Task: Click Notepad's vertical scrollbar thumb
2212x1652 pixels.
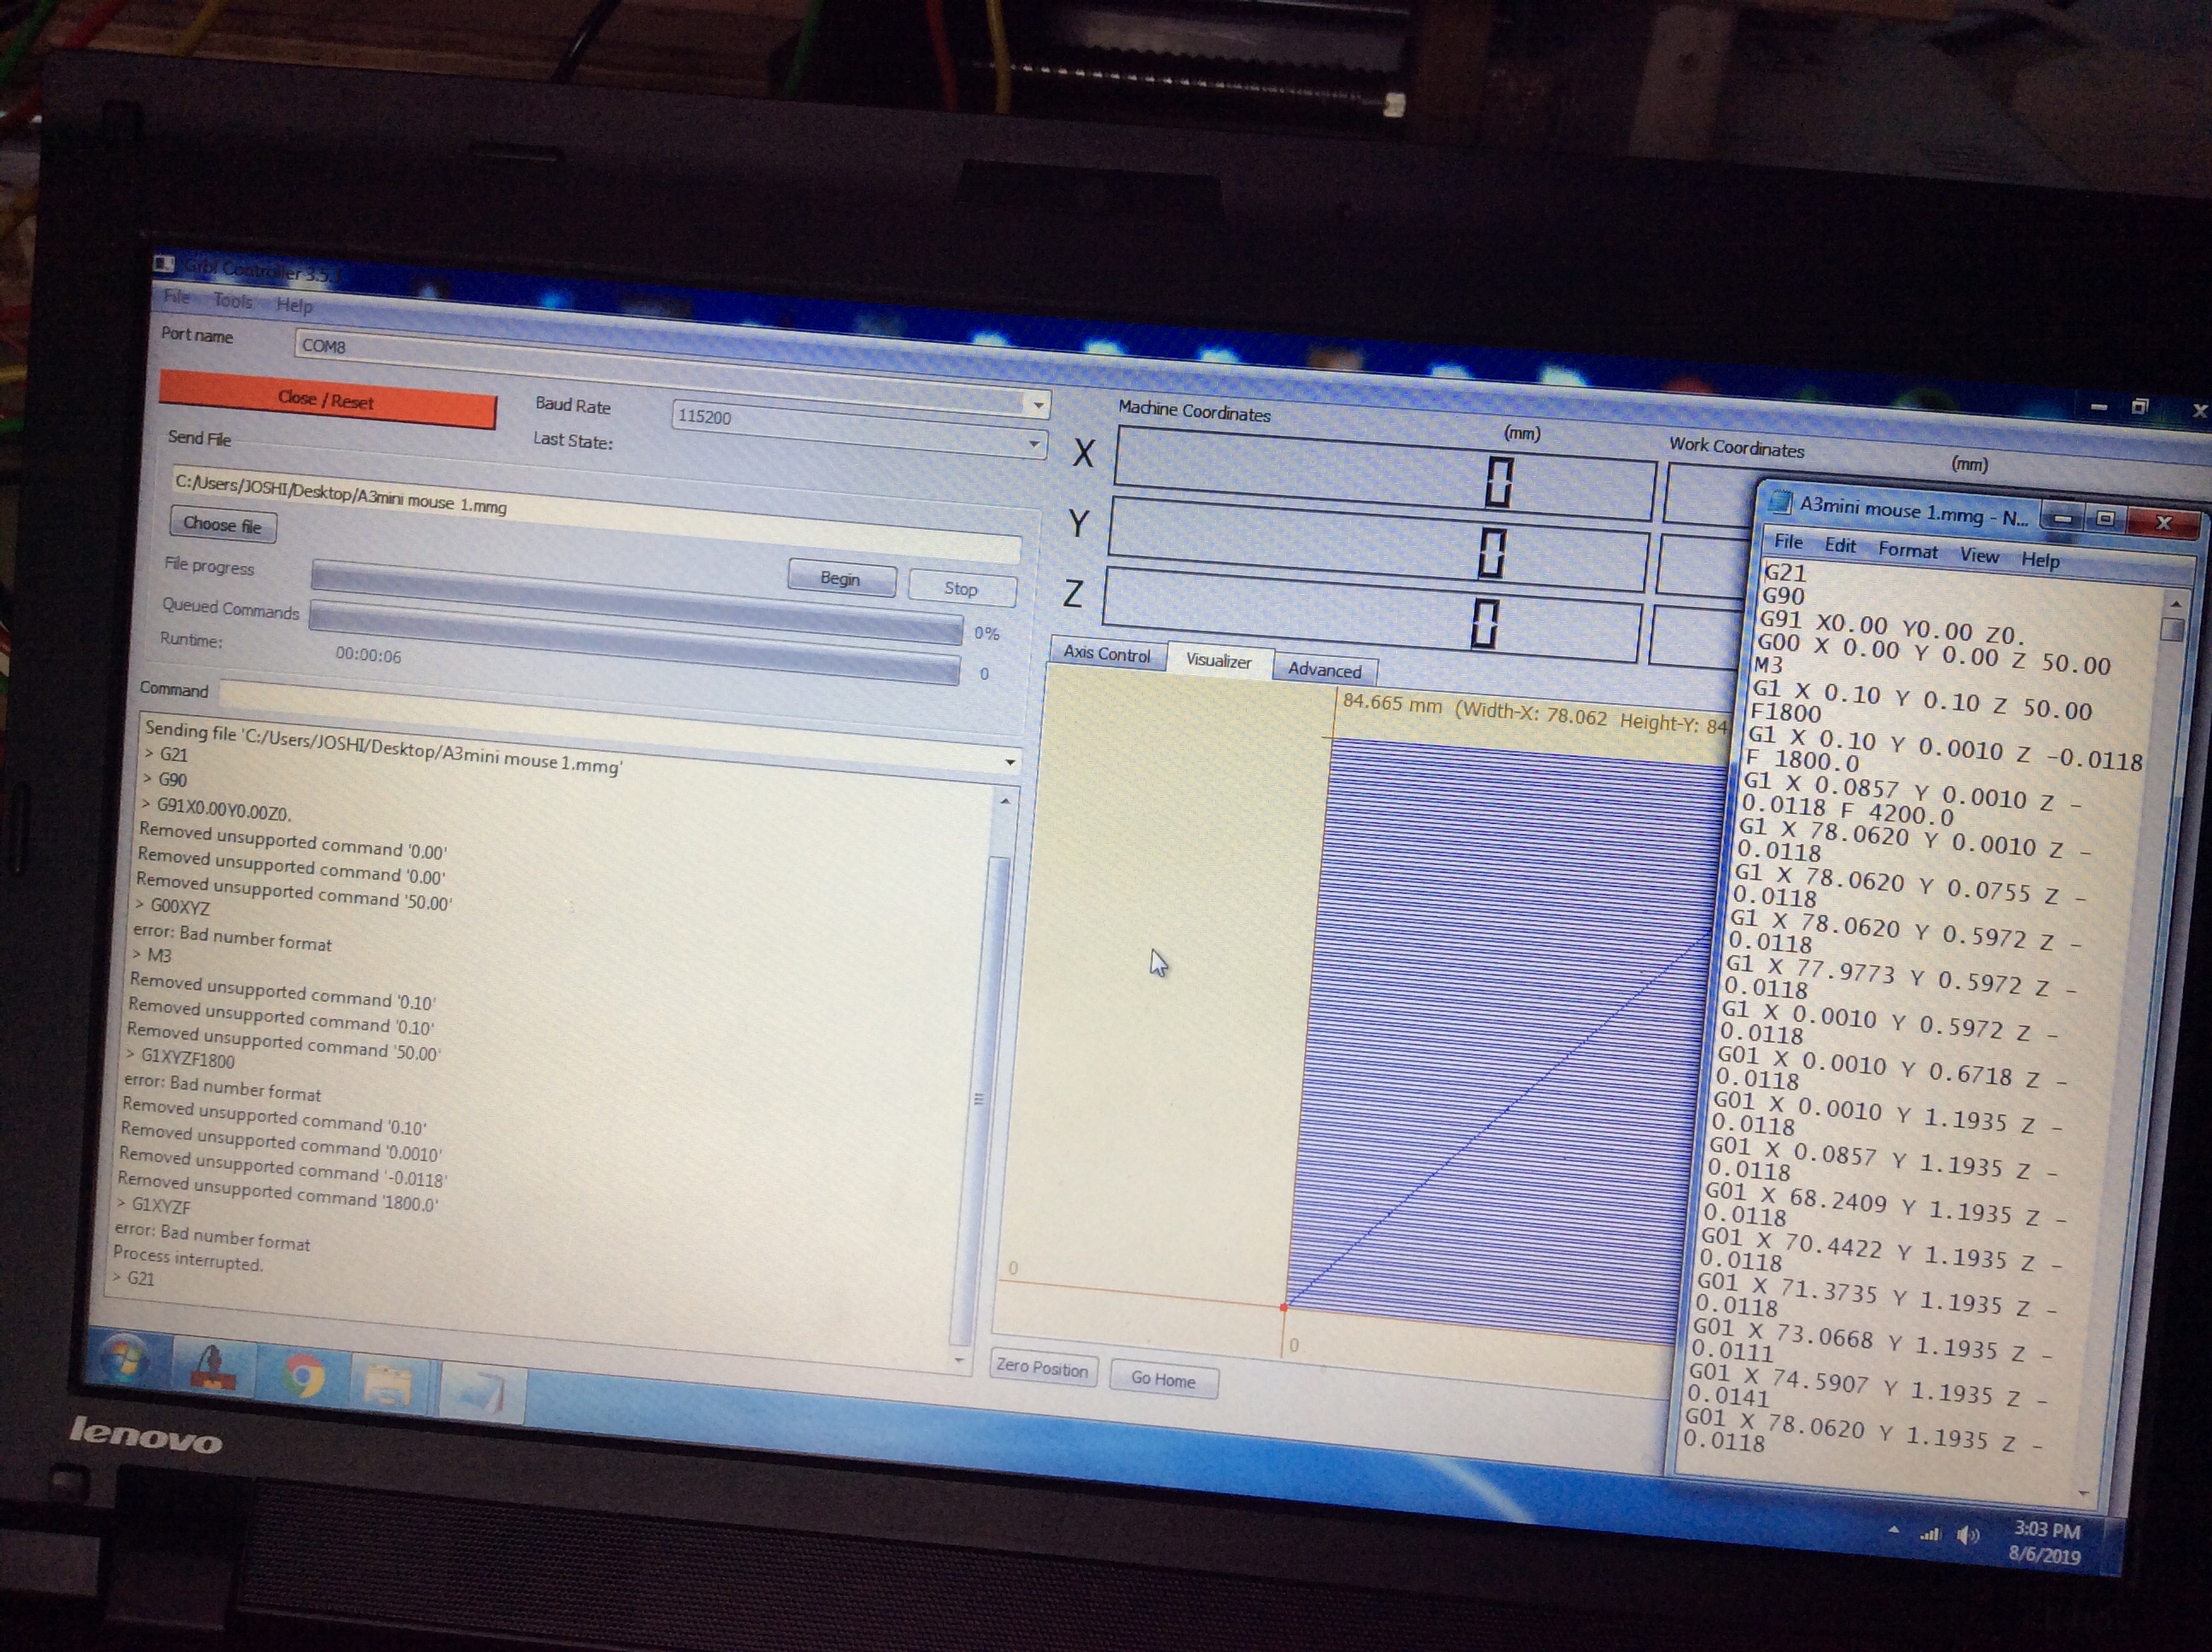Action: [x=2171, y=630]
